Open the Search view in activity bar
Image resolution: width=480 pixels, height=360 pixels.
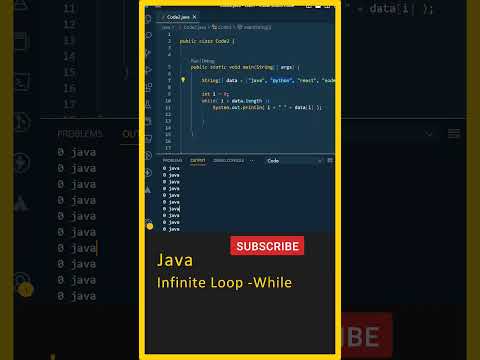pyautogui.click(x=149, y=35)
